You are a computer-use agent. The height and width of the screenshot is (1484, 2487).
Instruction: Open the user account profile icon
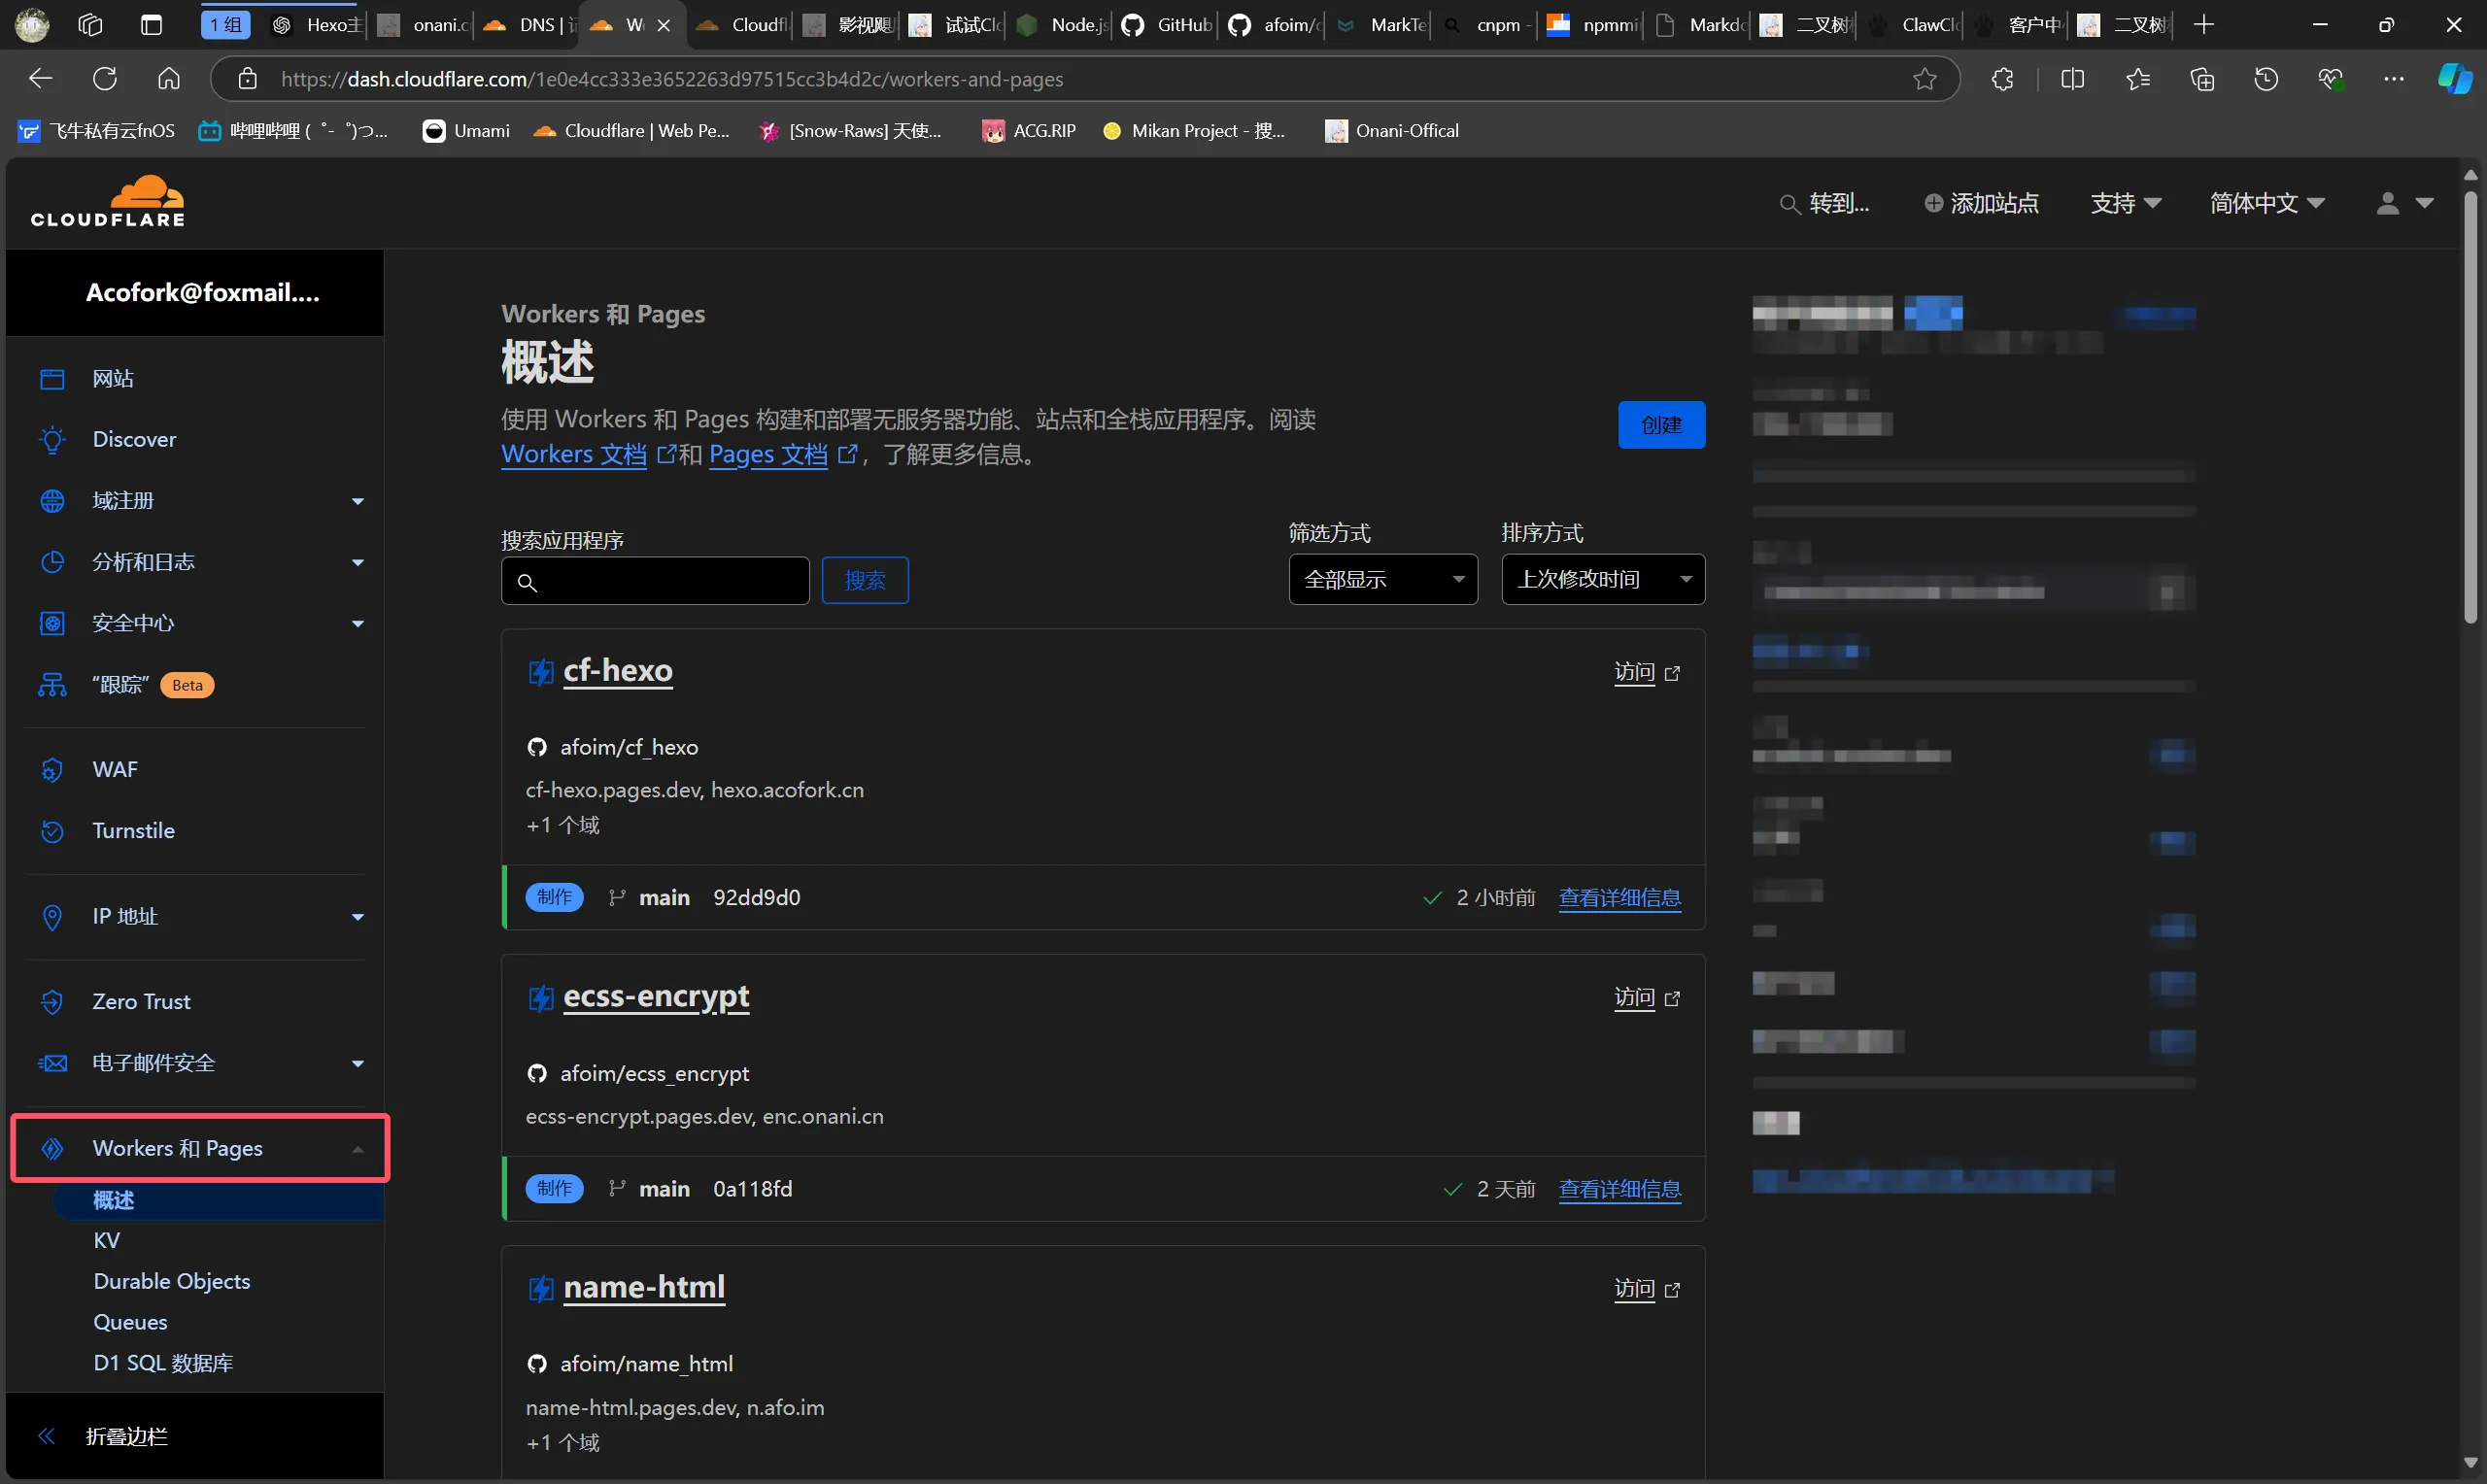2387,204
